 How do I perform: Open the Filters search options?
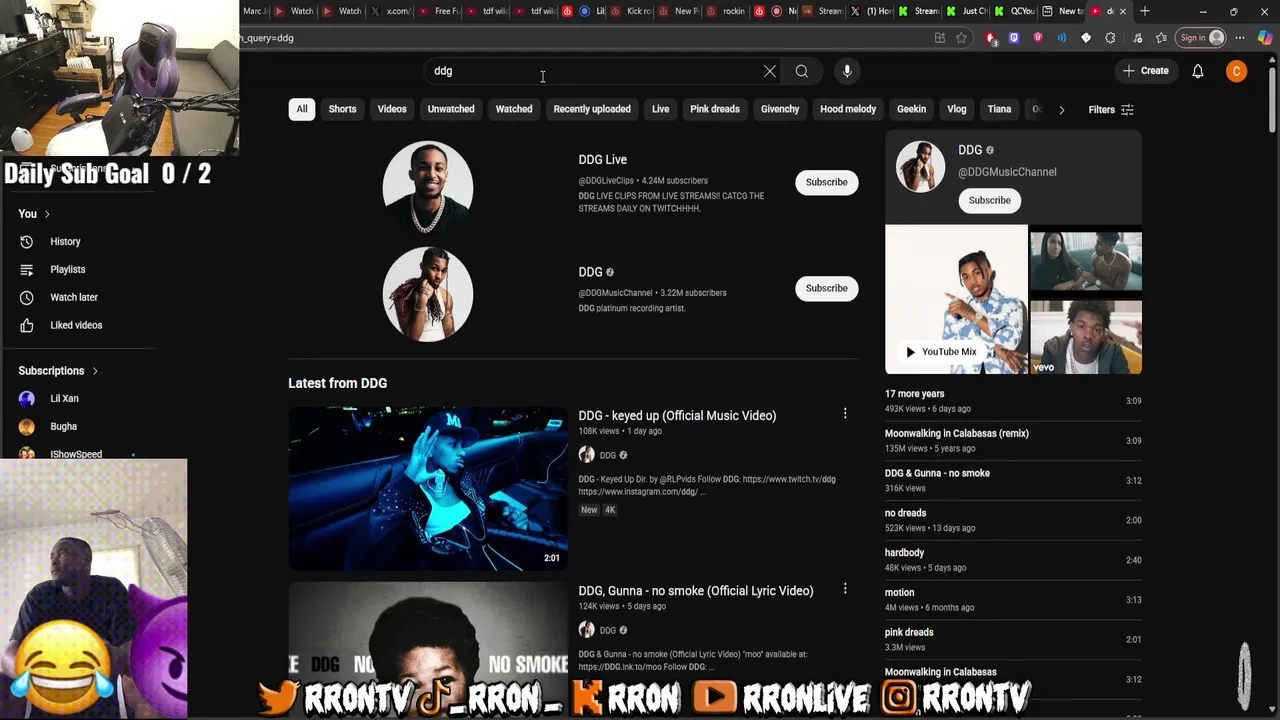(x=1111, y=109)
